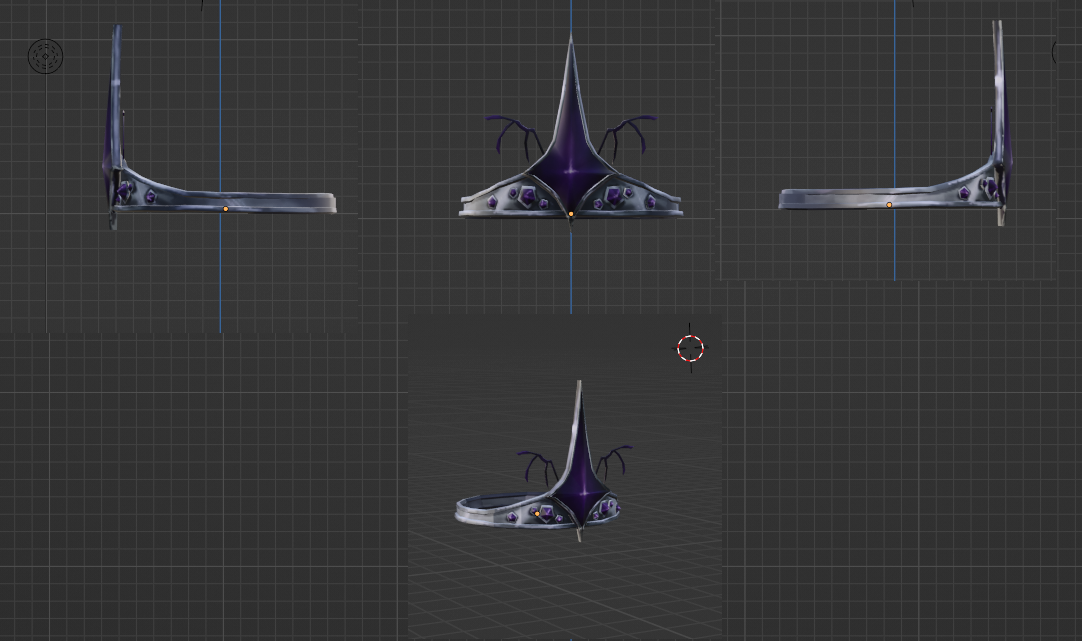Image resolution: width=1082 pixels, height=641 pixels.
Task: Select the object origin dot in the left viewport
Action: 225,208
